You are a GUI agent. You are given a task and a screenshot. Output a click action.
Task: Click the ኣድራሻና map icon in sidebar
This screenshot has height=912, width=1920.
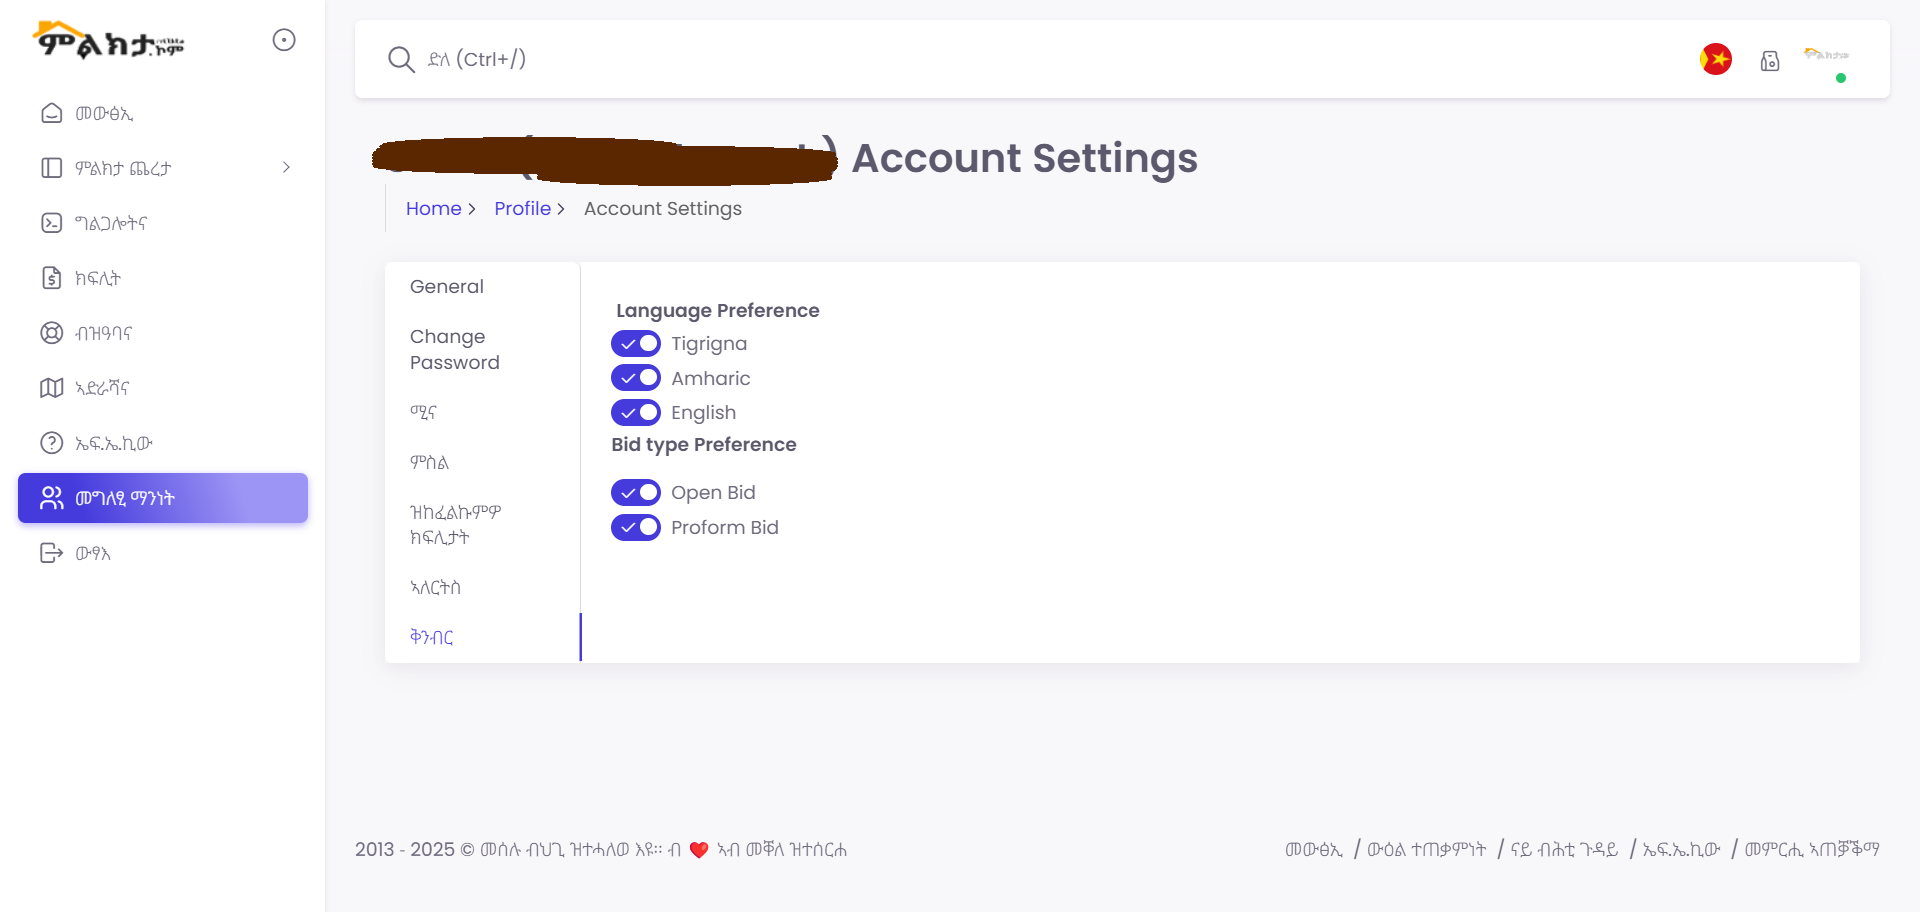click(x=52, y=388)
